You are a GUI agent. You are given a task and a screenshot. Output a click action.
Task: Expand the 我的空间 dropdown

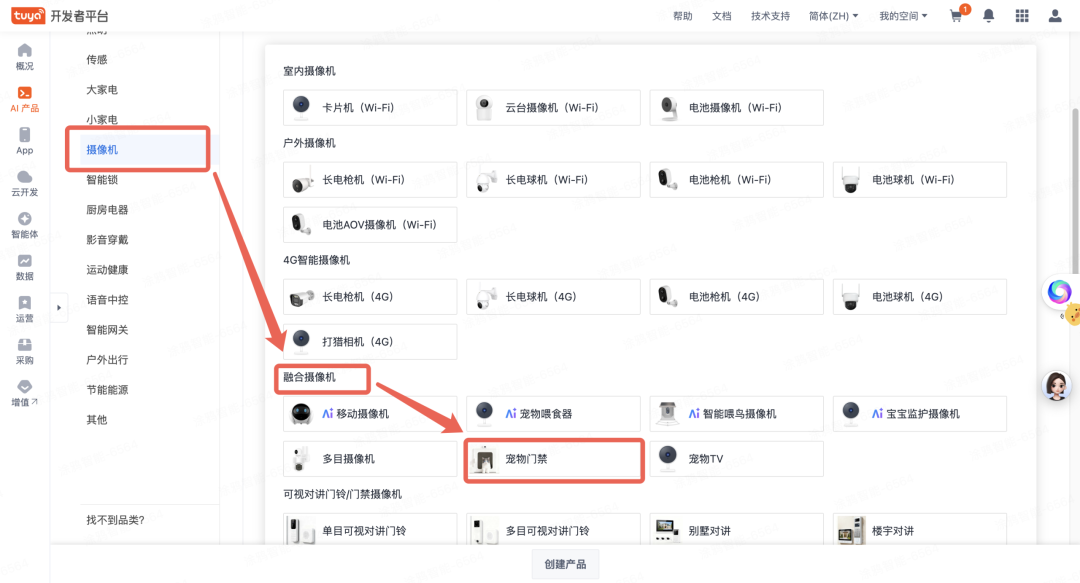click(903, 16)
